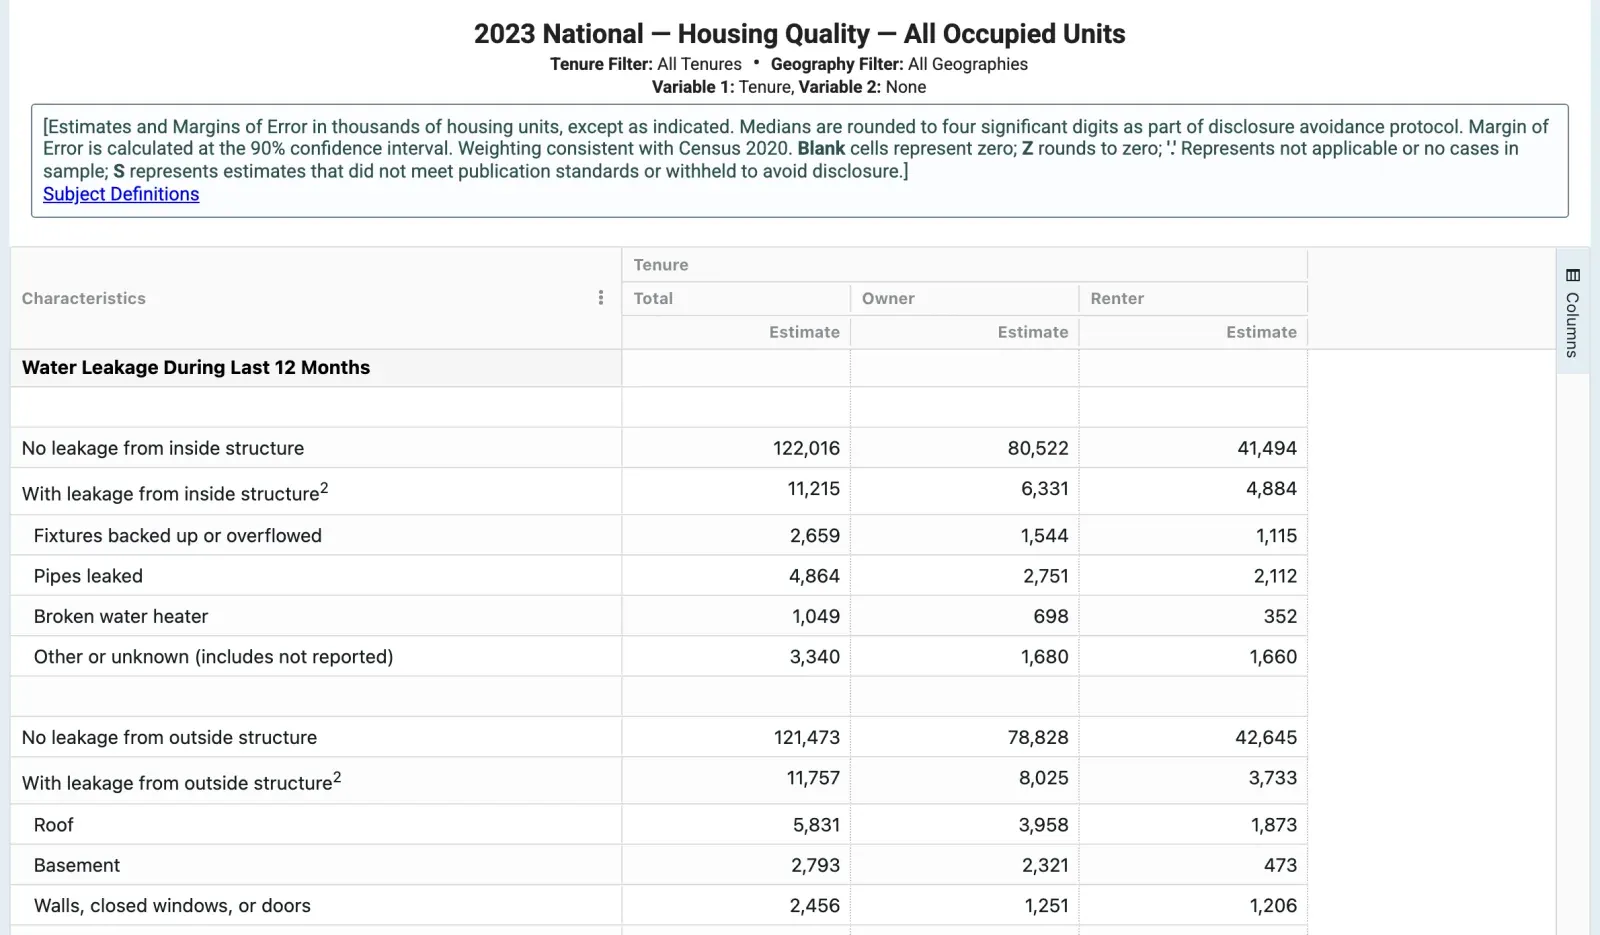Select the With leakage from outside structure row
Screen dimensions: 1600x935
click(x=659, y=780)
